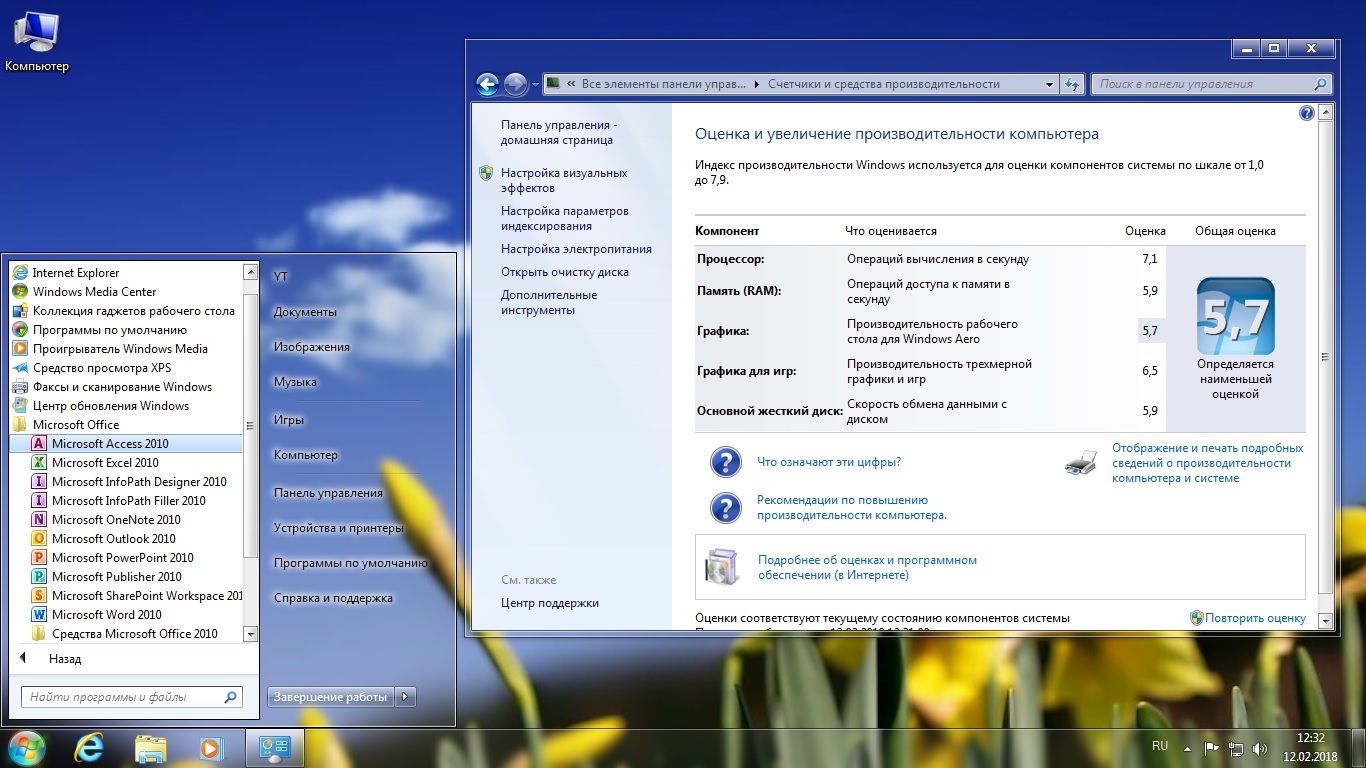Screen dimensions: 1366x768
Task: Open the recent pages dropdown beside navigation arrows
Action: click(535, 85)
